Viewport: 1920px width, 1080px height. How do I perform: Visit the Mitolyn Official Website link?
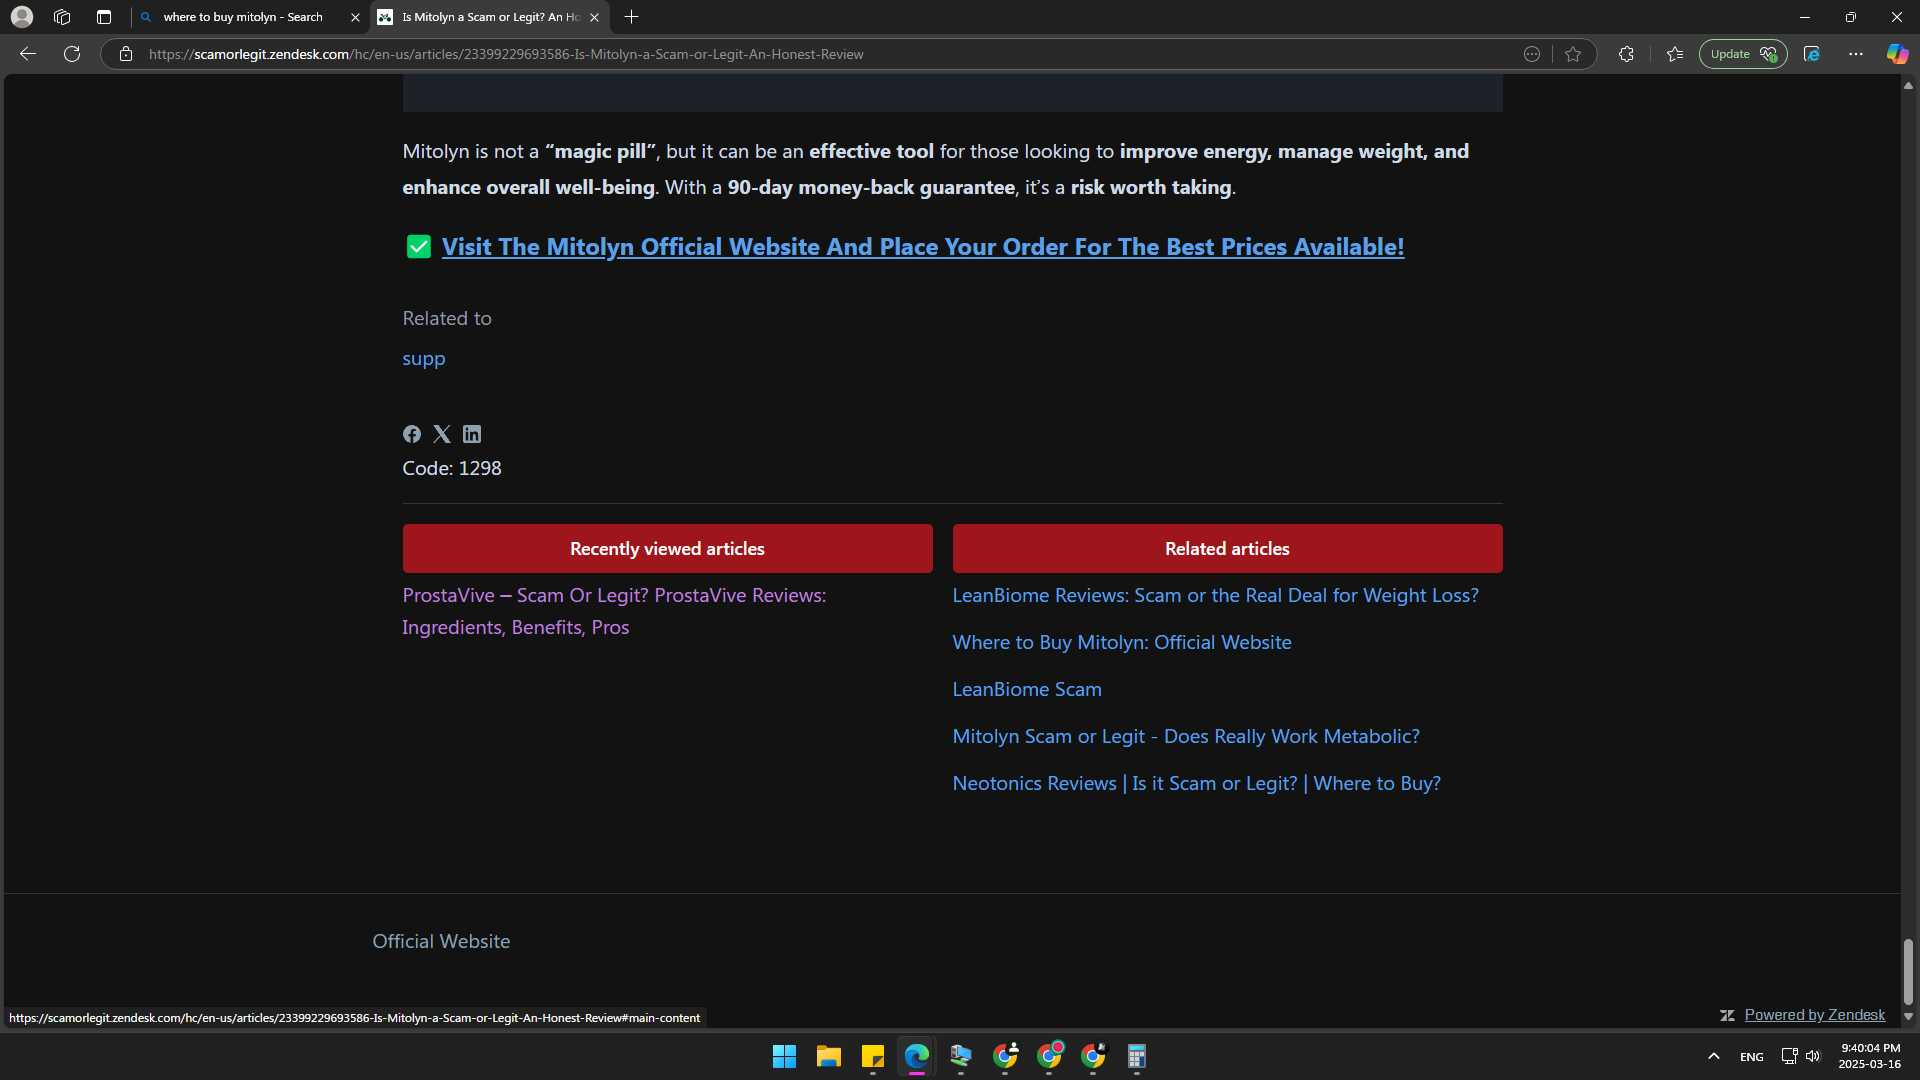923,247
